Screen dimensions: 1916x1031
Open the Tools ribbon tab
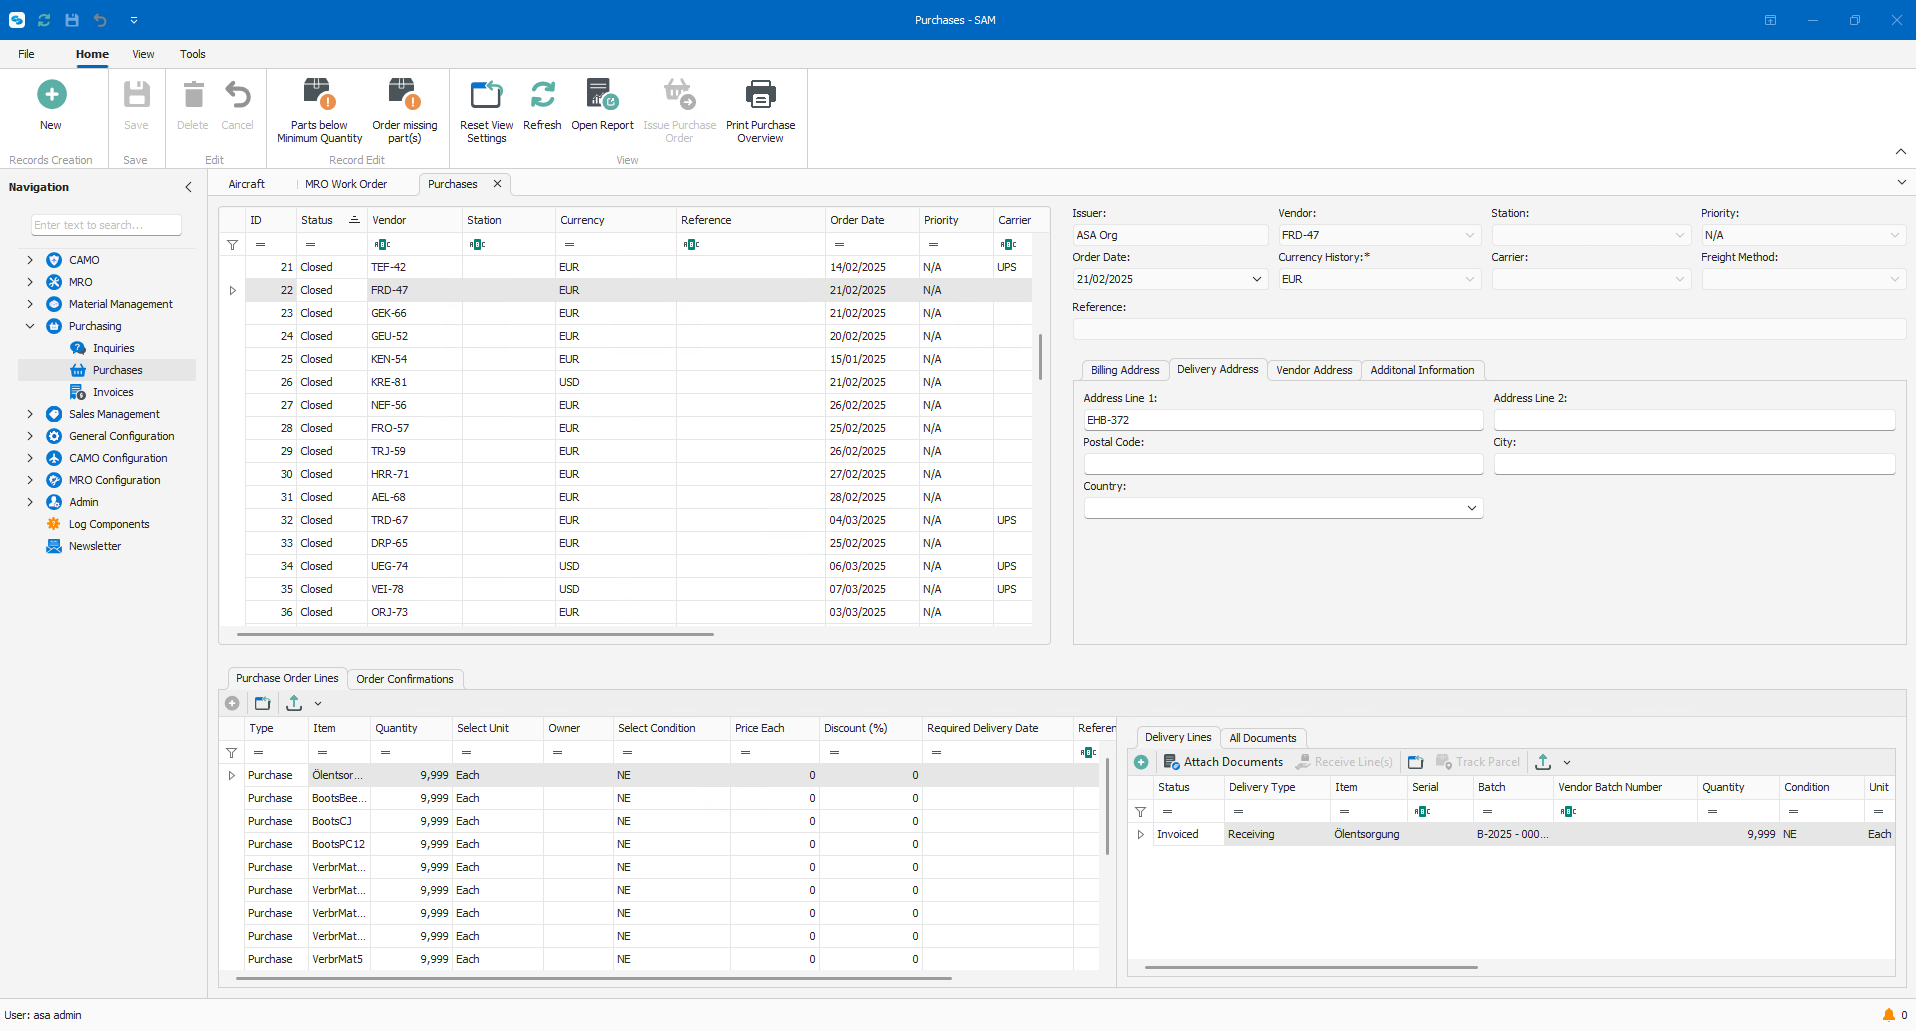pos(192,54)
